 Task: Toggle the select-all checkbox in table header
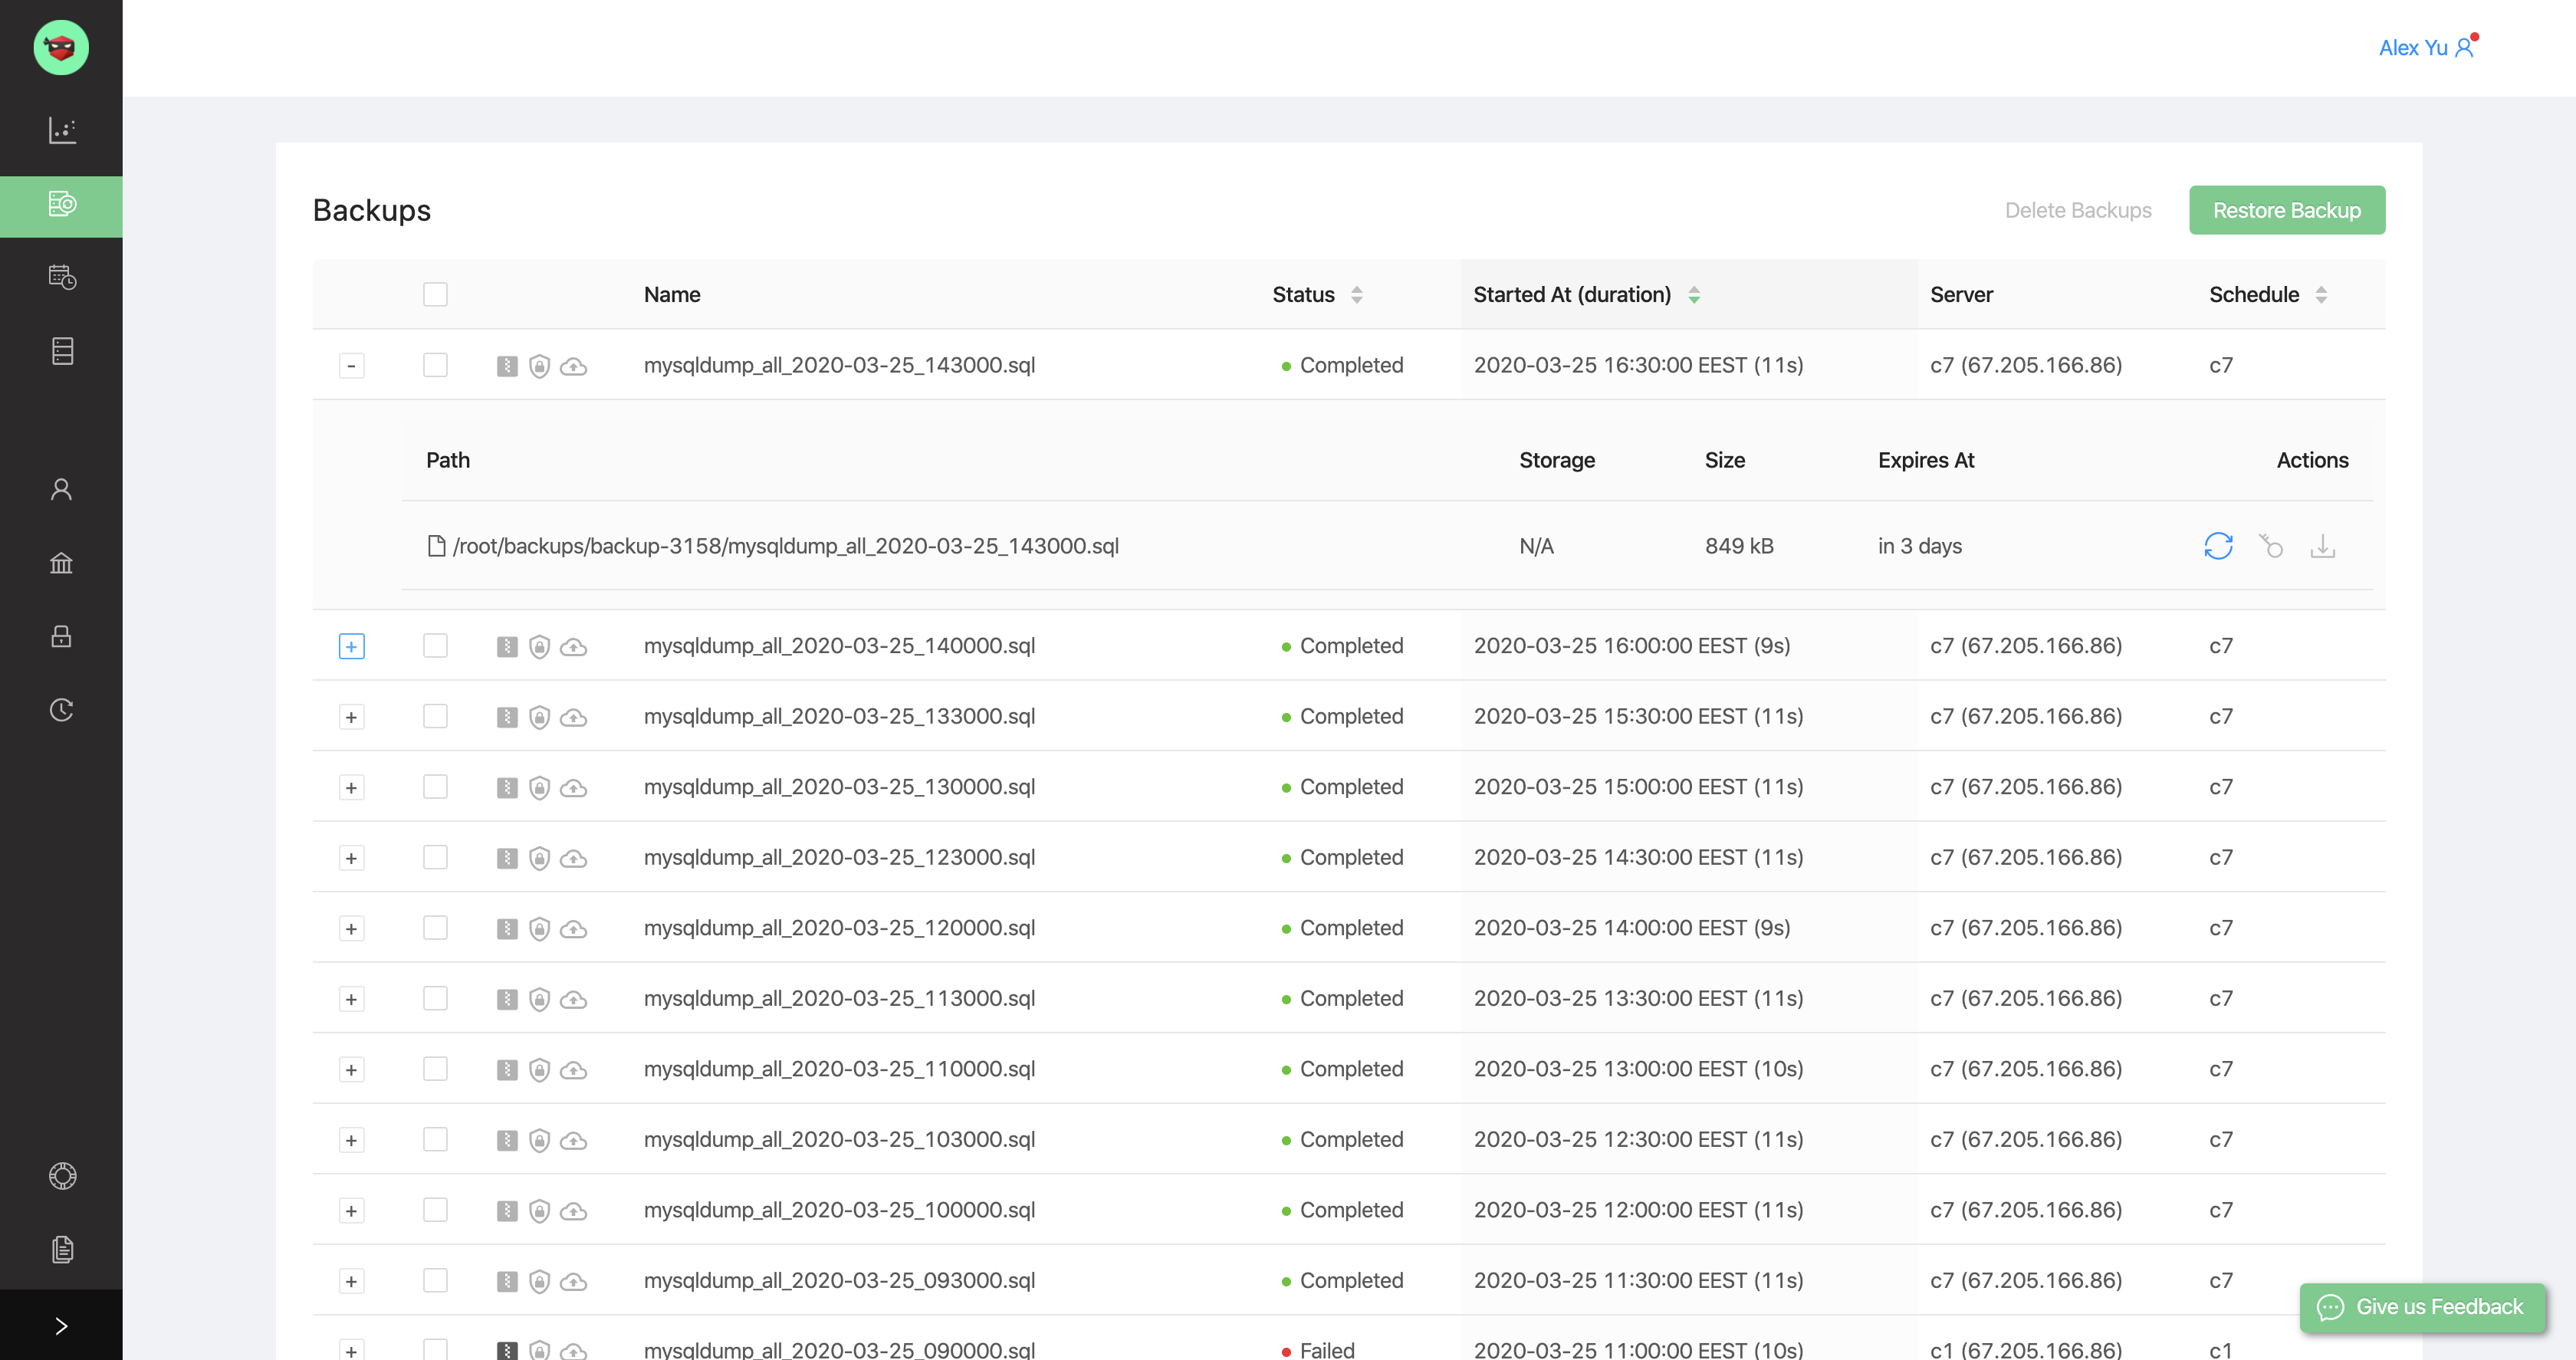pos(435,294)
